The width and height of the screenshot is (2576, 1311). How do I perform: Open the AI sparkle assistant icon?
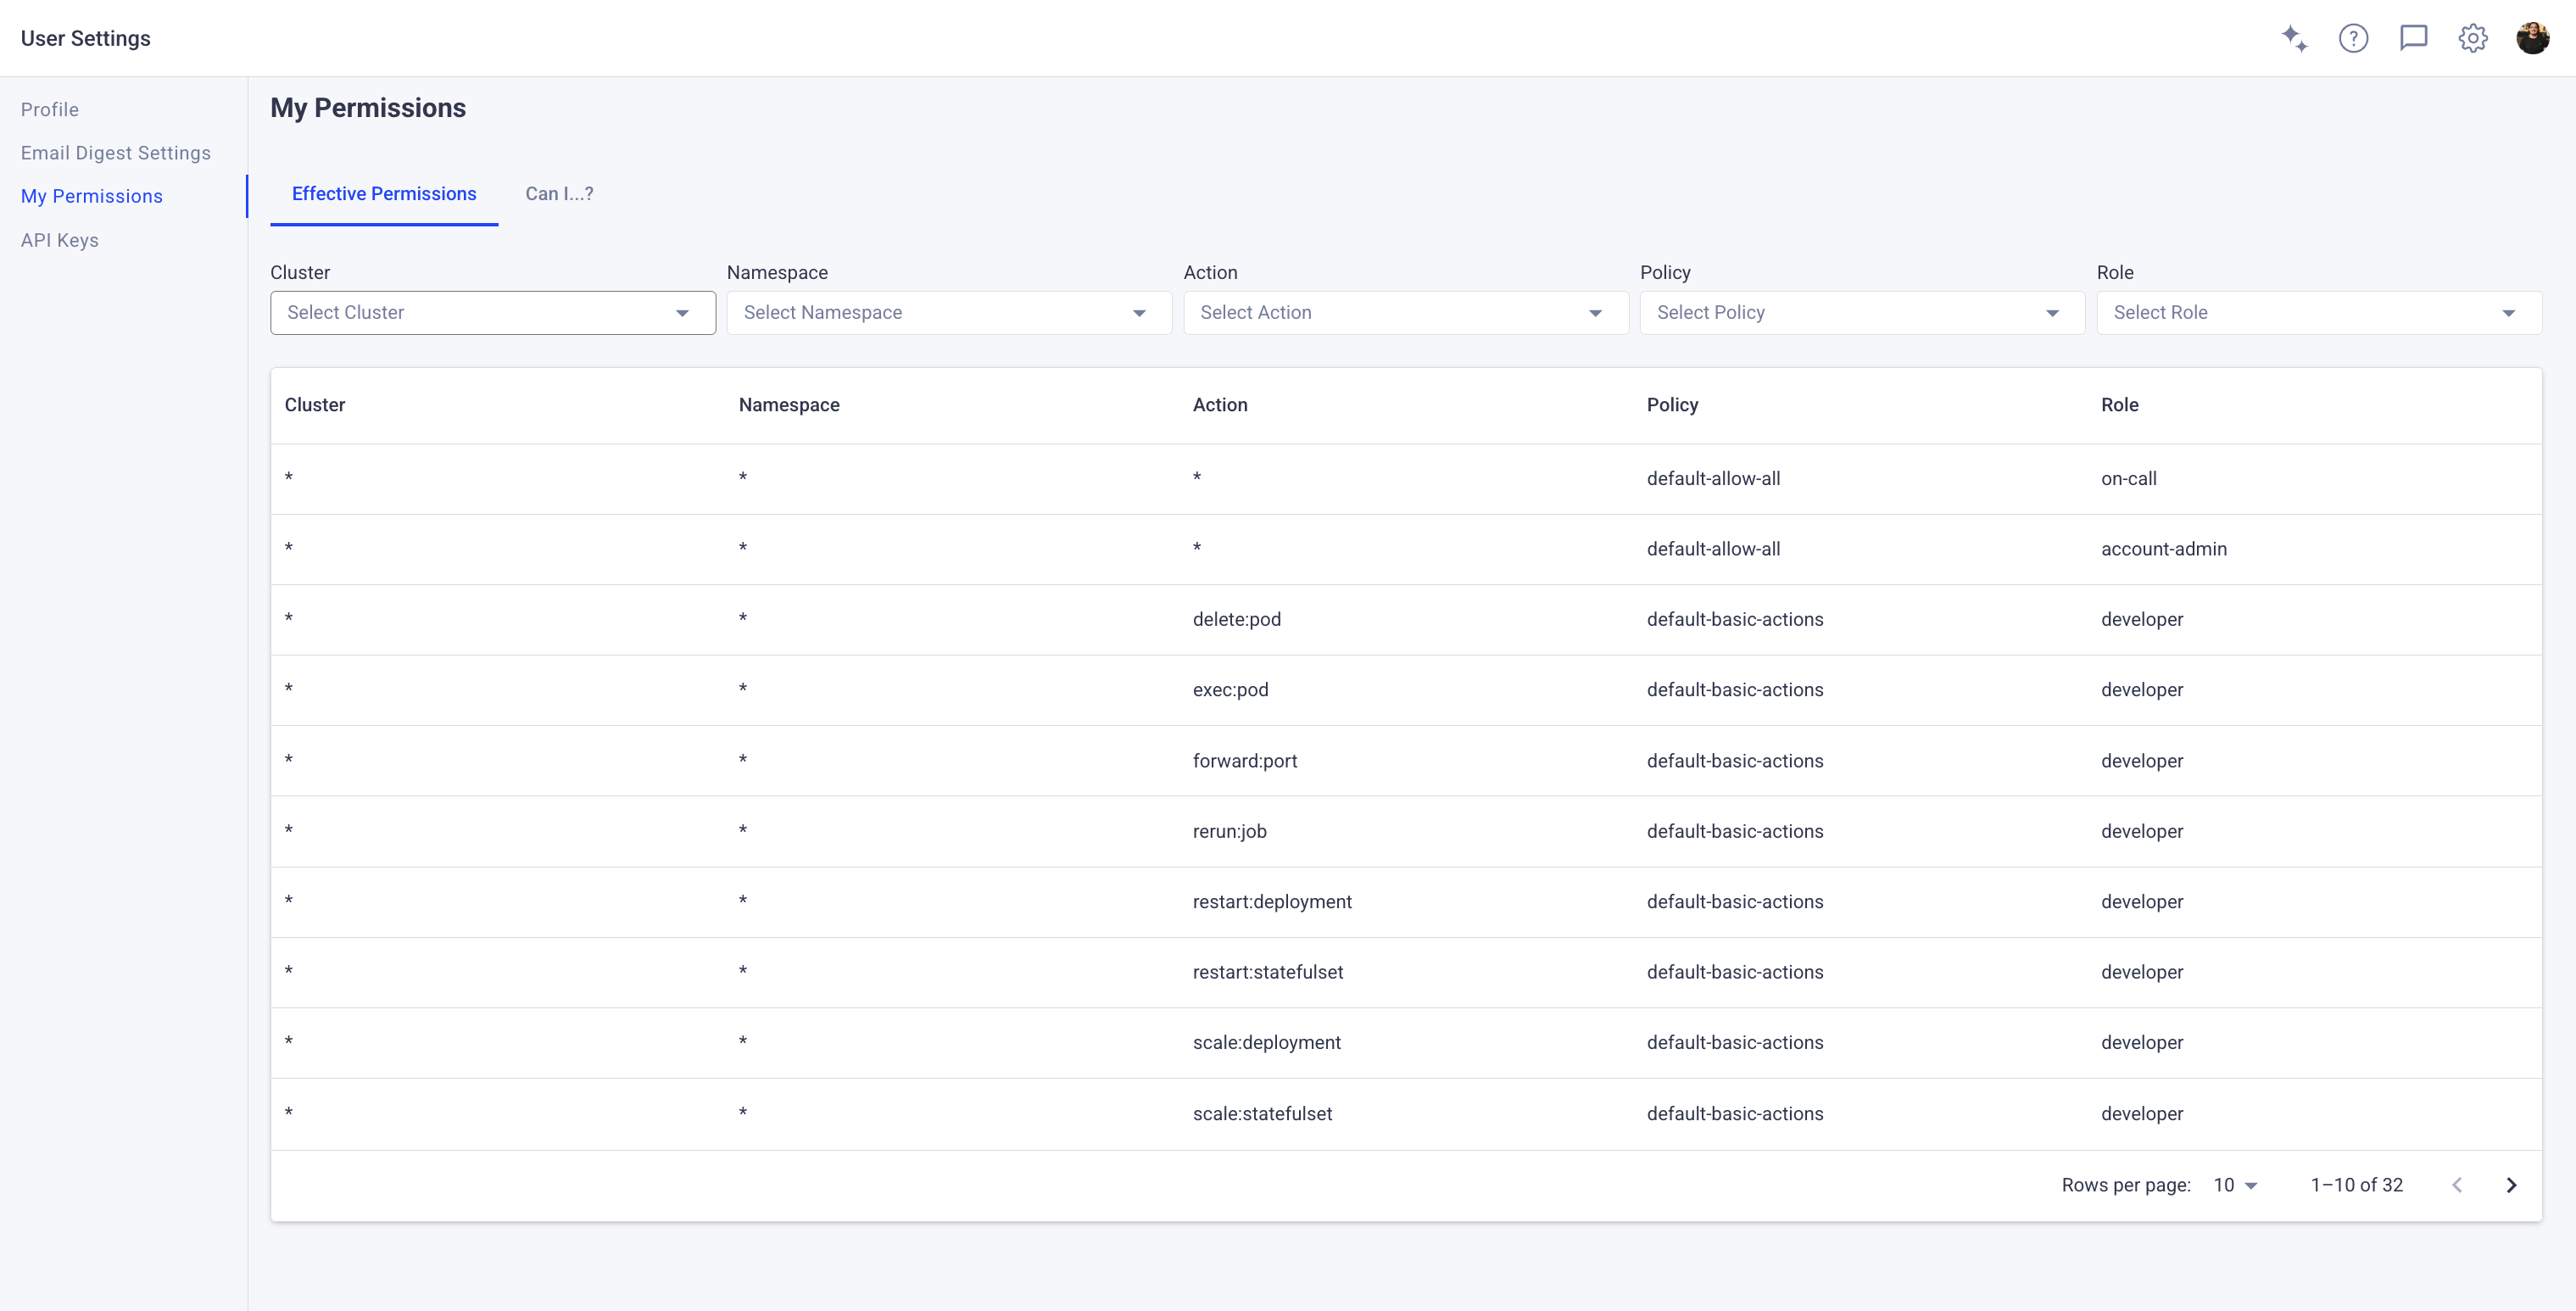click(2294, 39)
